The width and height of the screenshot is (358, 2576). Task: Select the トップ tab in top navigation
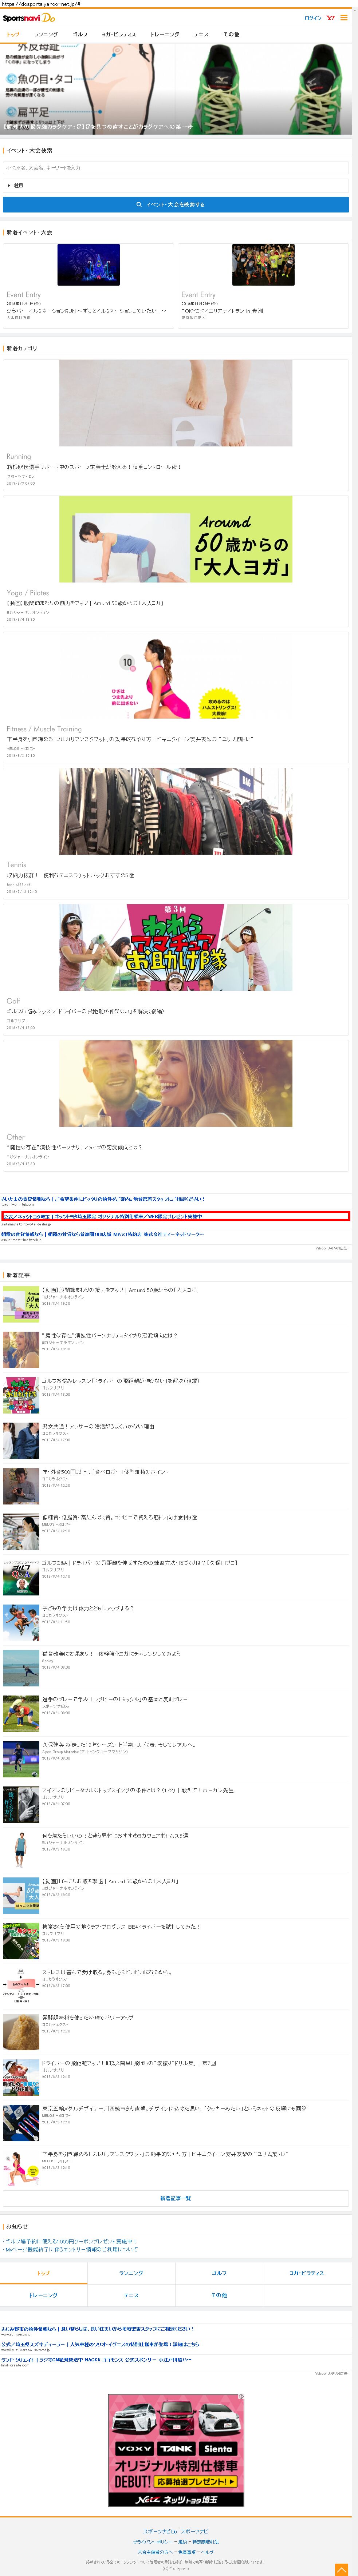pyautogui.click(x=13, y=34)
